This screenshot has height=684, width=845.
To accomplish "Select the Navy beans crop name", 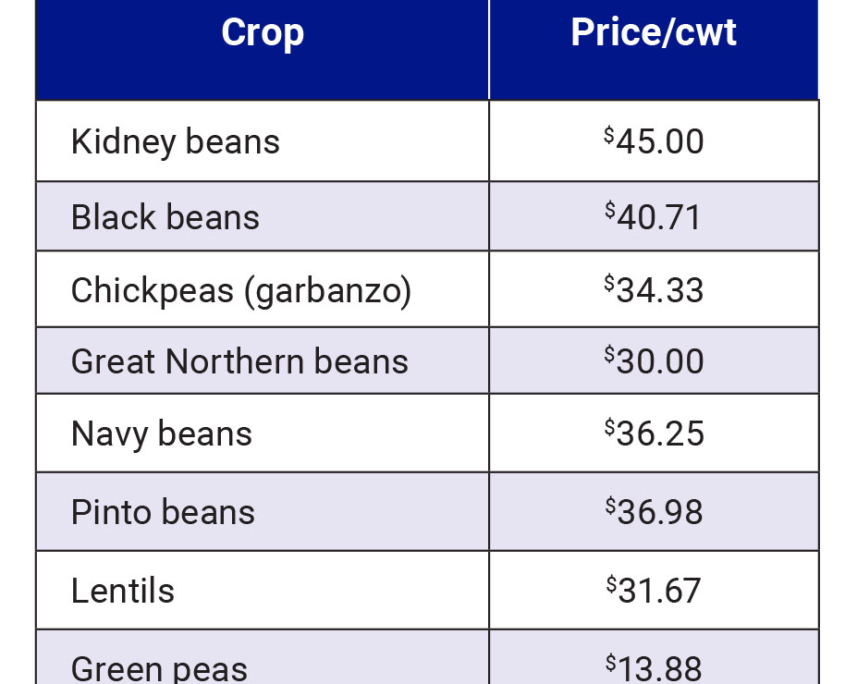I will click(161, 434).
